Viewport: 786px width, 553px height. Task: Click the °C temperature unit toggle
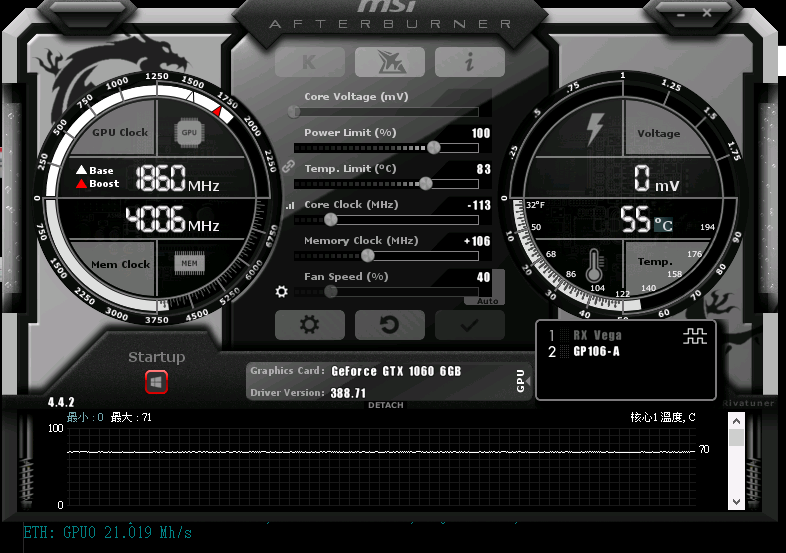point(663,225)
